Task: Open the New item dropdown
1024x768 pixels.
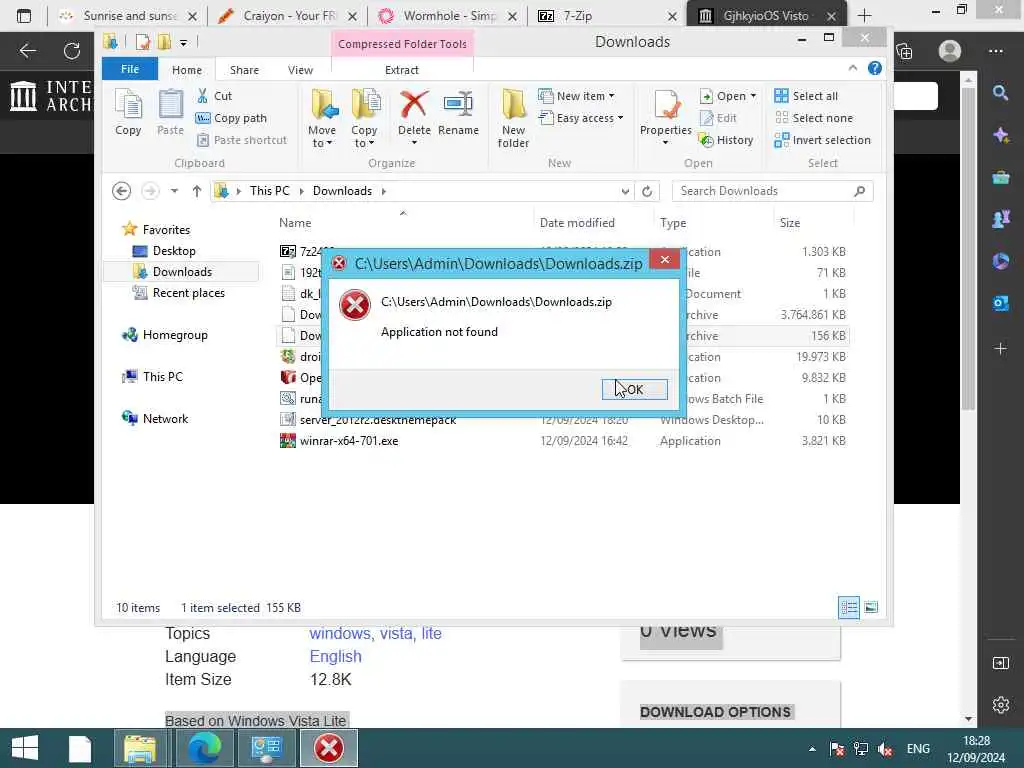Action: tap(576, 96)
